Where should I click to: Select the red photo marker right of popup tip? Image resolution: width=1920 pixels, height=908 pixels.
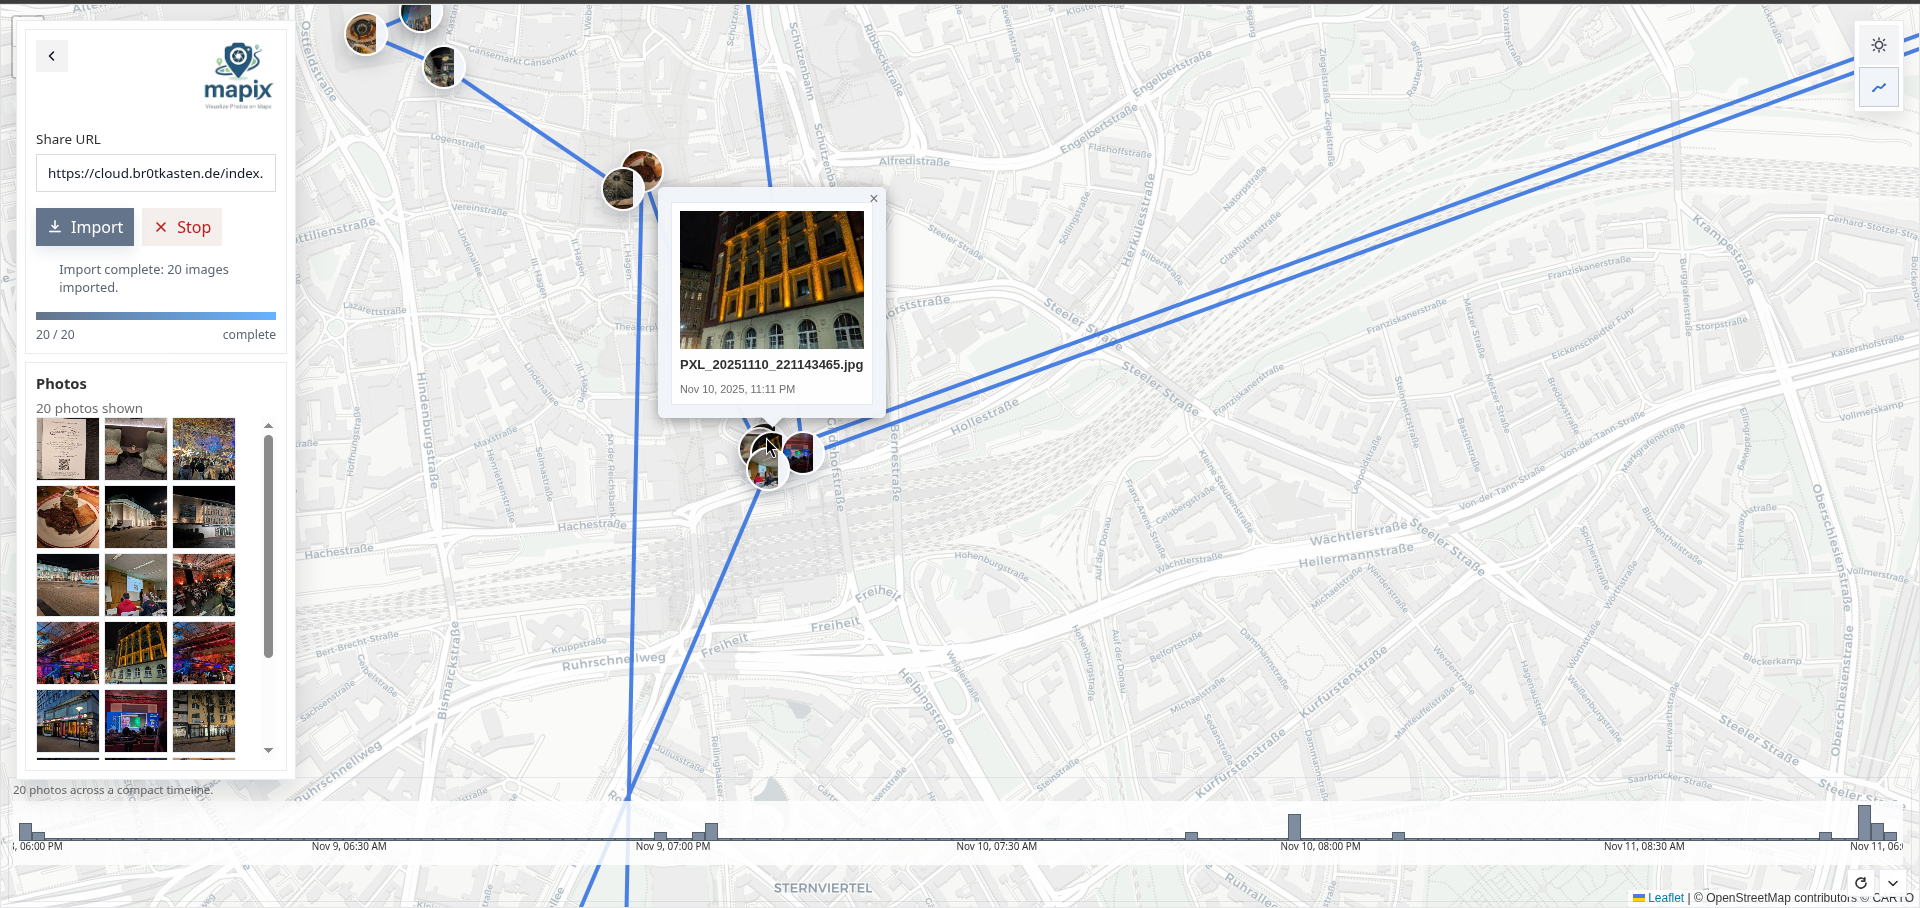coord(803,453)
